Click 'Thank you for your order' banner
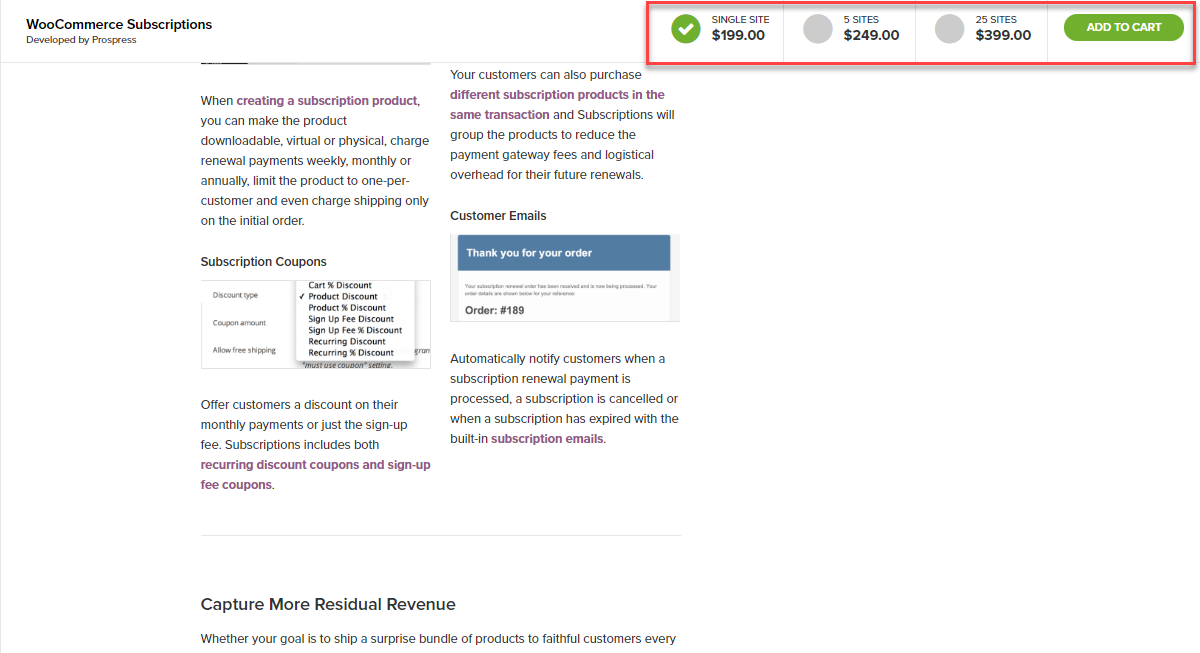The height and width of the screenshot is (653, 1200). tap(564, 253)
